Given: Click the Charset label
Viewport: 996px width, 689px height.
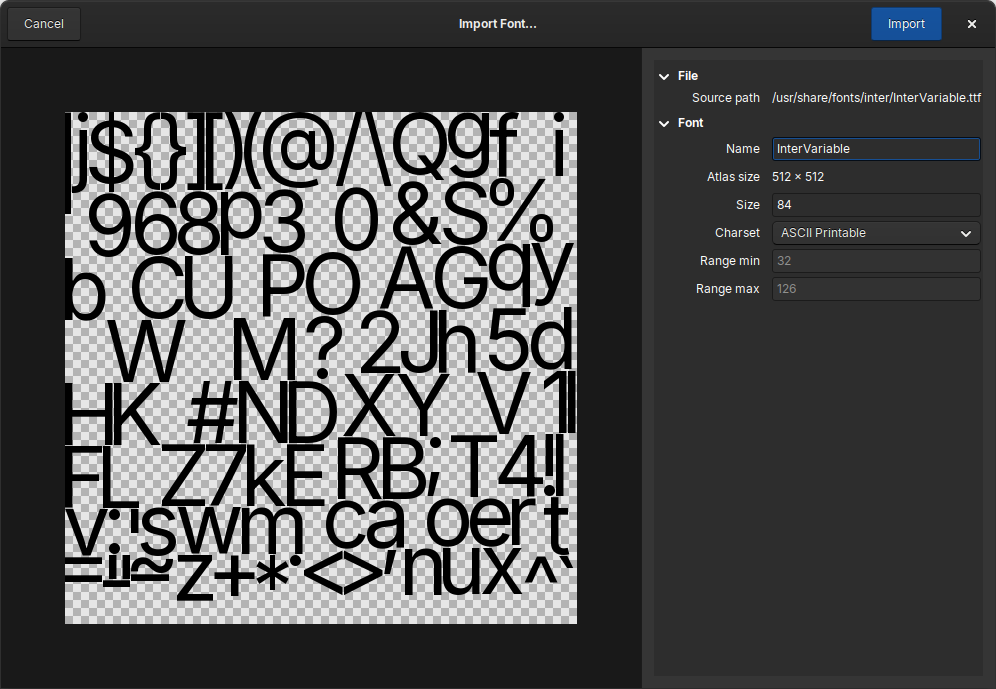Looking at the screenshot, I should tap(737, 232).
